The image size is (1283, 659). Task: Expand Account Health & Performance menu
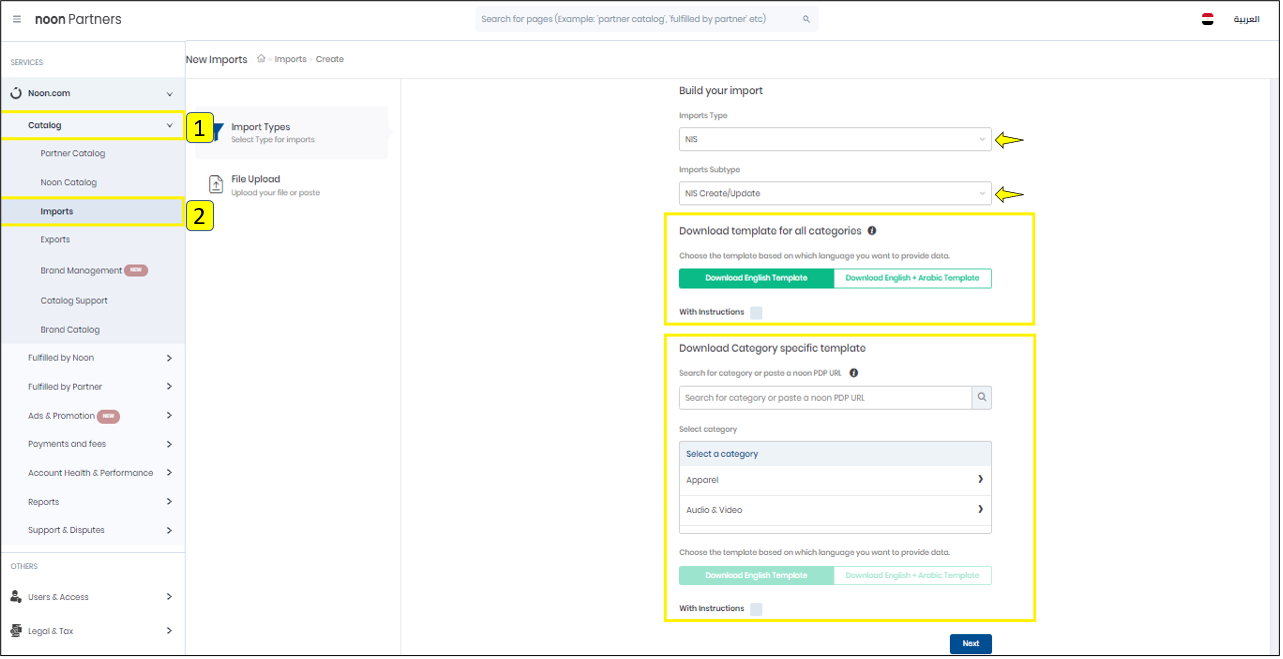point(169,473)
